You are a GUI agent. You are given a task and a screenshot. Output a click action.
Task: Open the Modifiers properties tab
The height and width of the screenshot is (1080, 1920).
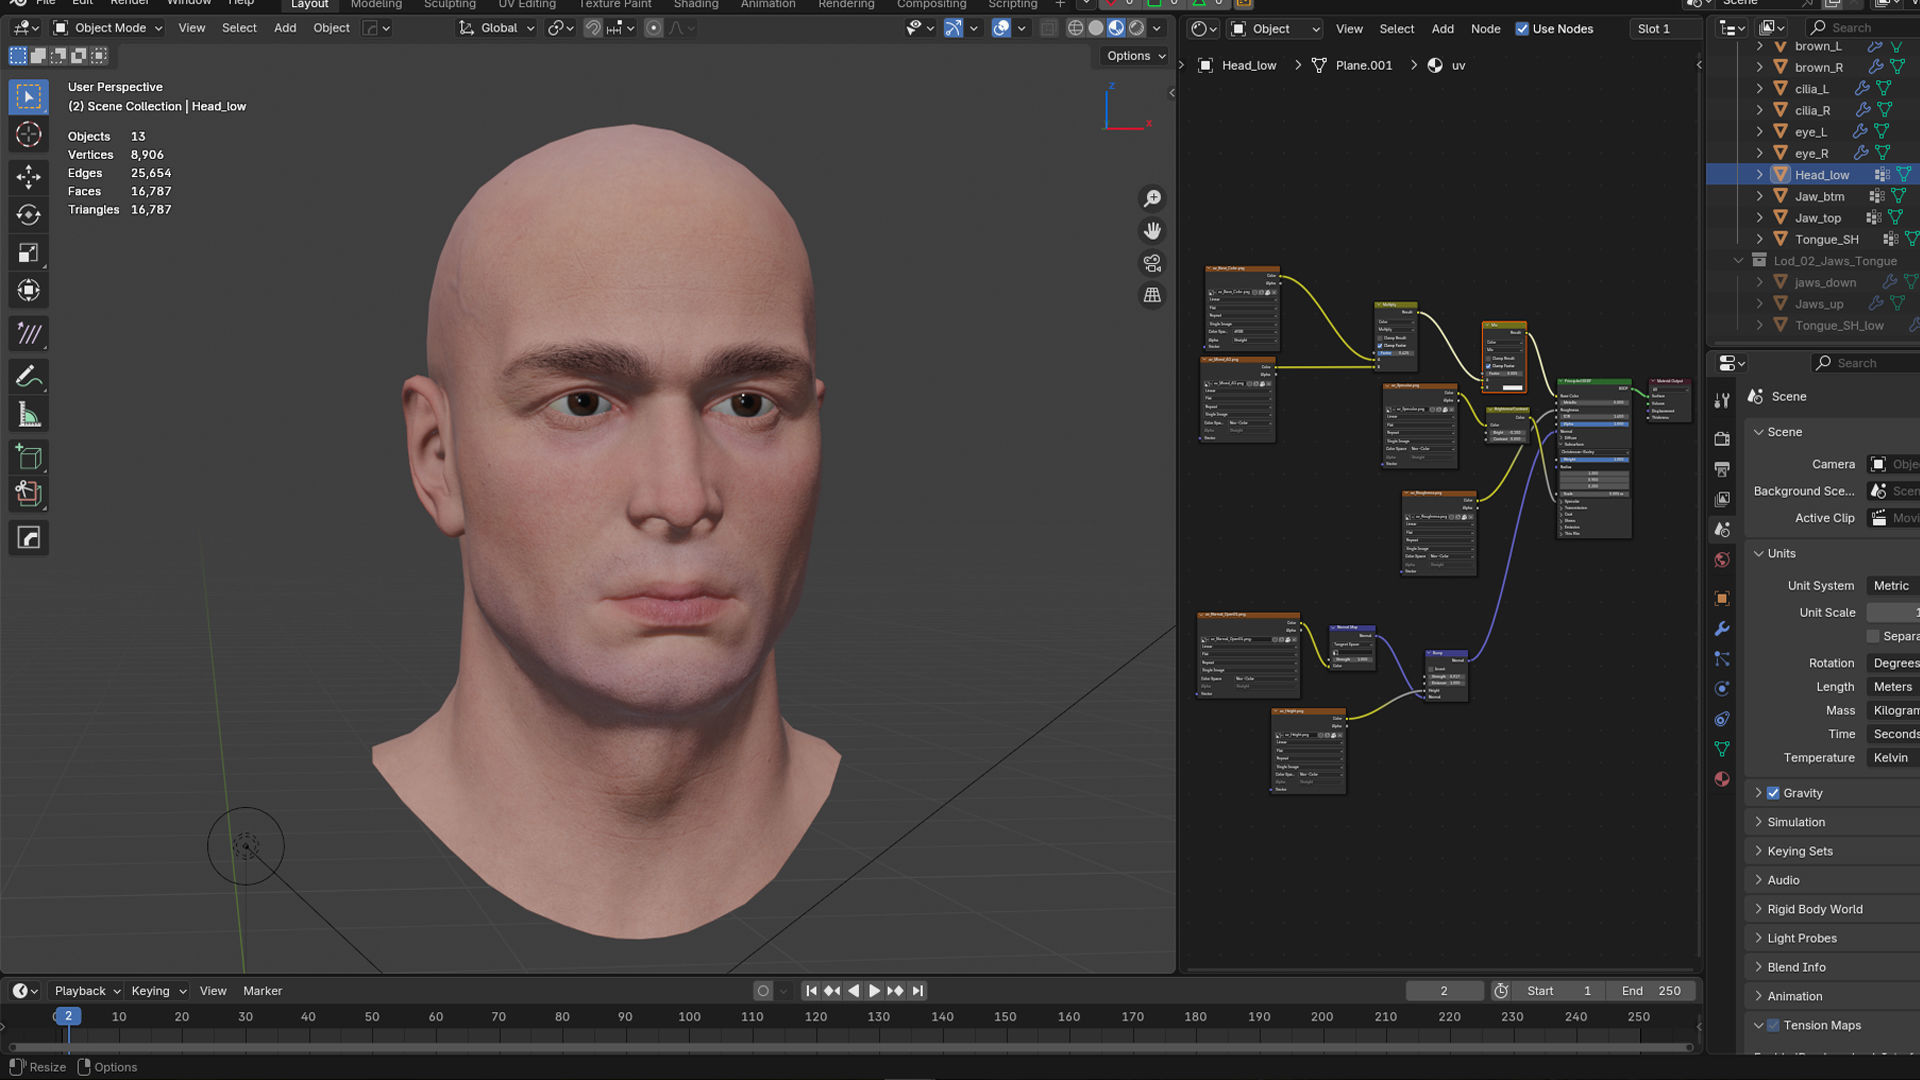[1722, 629]
